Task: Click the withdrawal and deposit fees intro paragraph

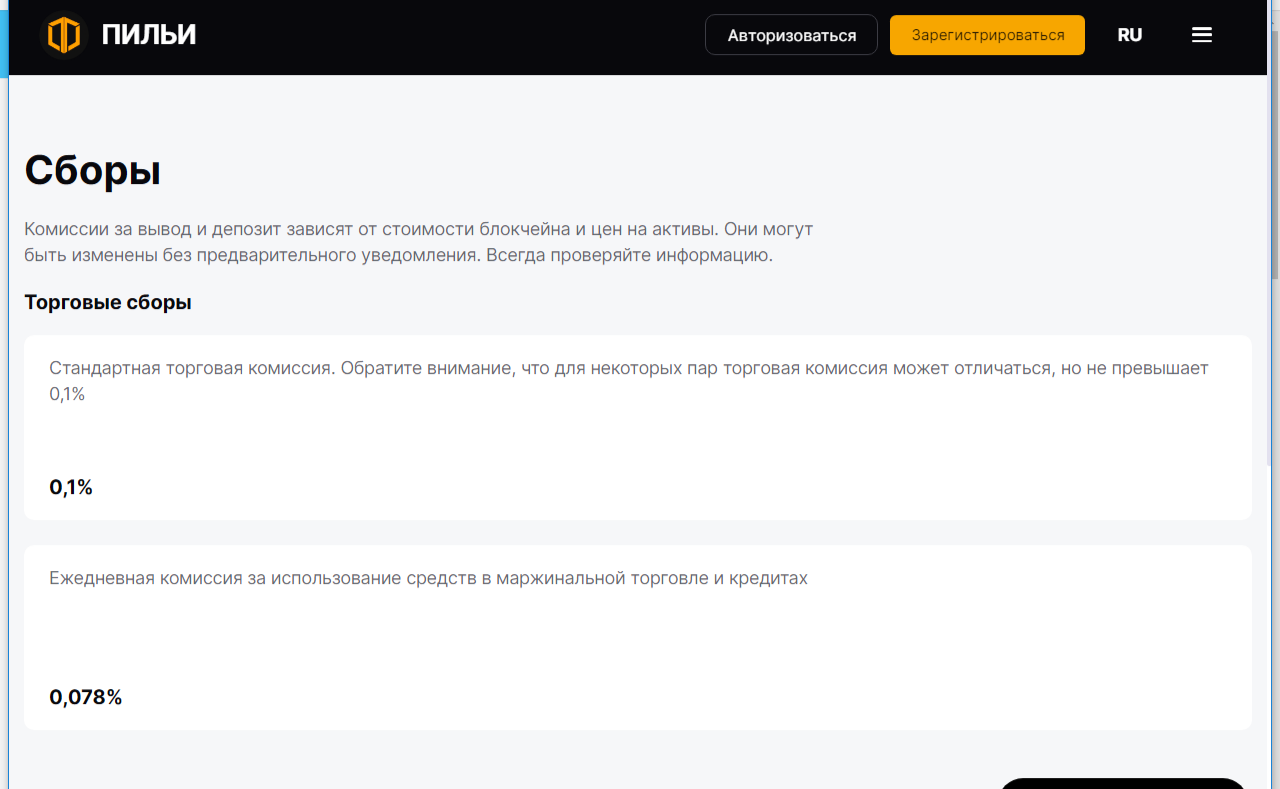Action: click(418, 242)
